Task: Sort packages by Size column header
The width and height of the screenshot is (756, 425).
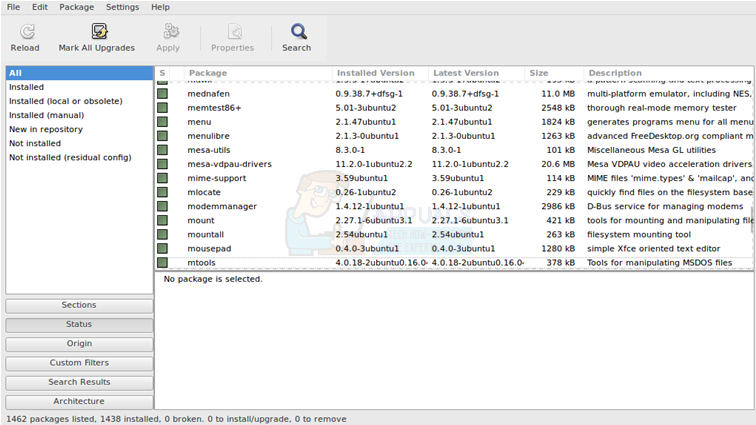Action: (x=553, y=73)
